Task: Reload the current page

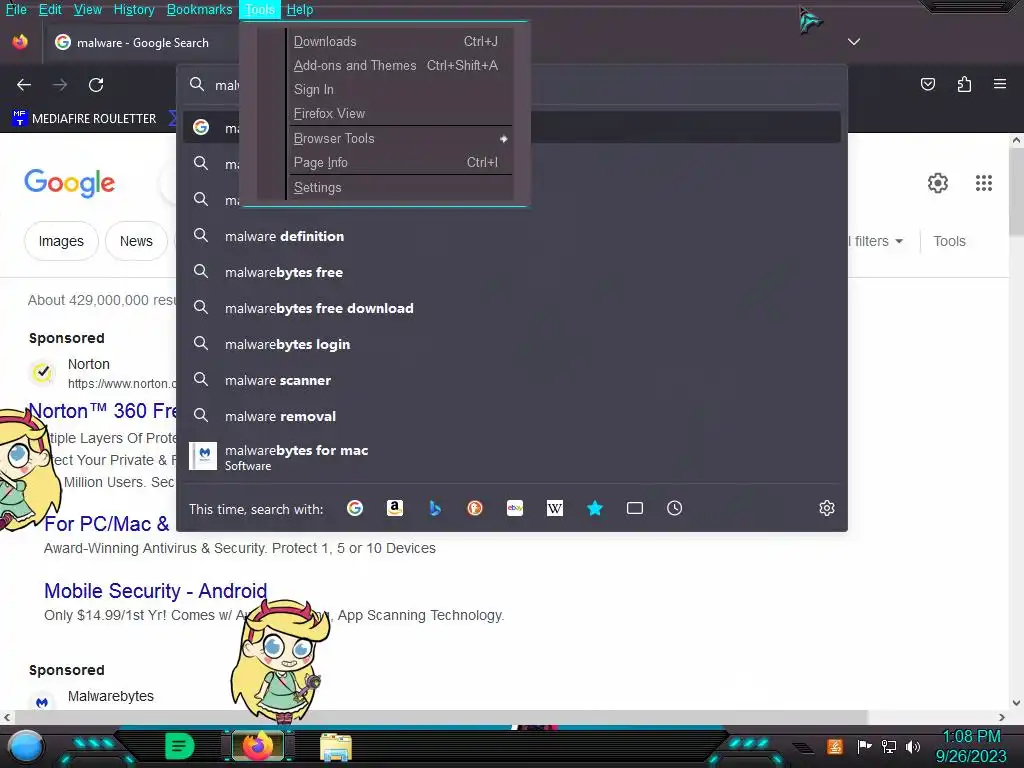Action: pyautogui.click(x=96, y=85)
